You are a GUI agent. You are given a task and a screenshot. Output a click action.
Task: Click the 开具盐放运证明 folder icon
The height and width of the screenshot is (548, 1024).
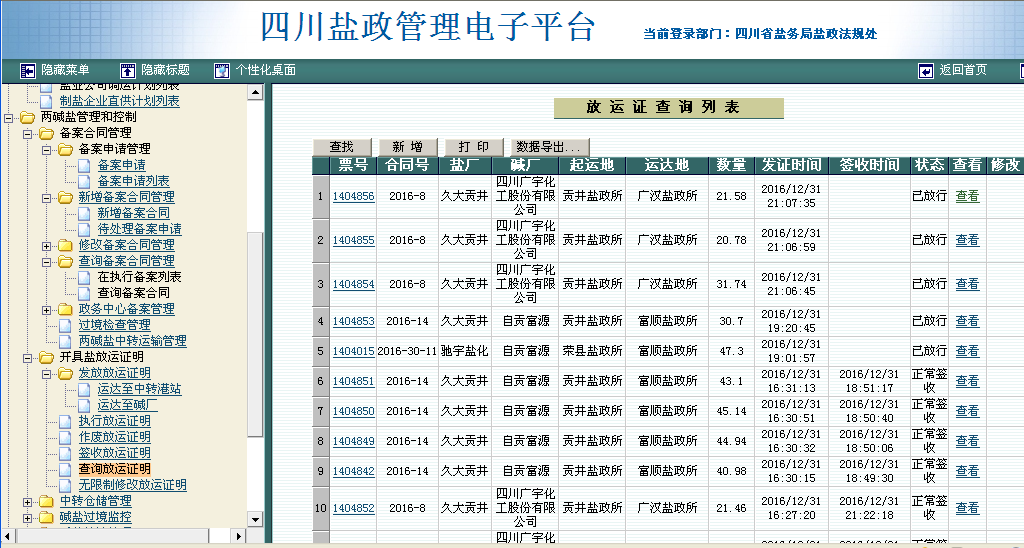46,357
